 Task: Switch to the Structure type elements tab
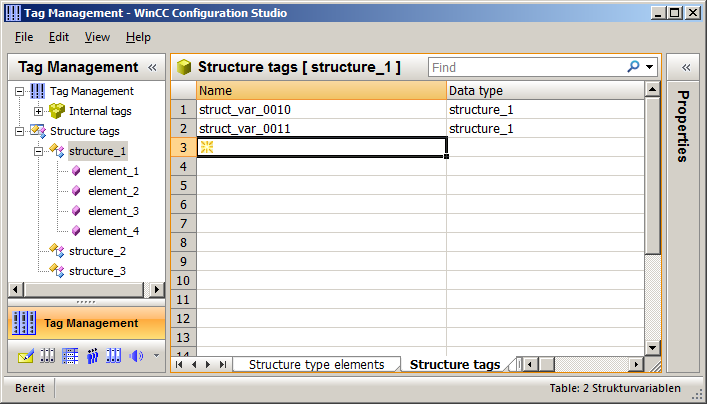(x=316, y=365)
